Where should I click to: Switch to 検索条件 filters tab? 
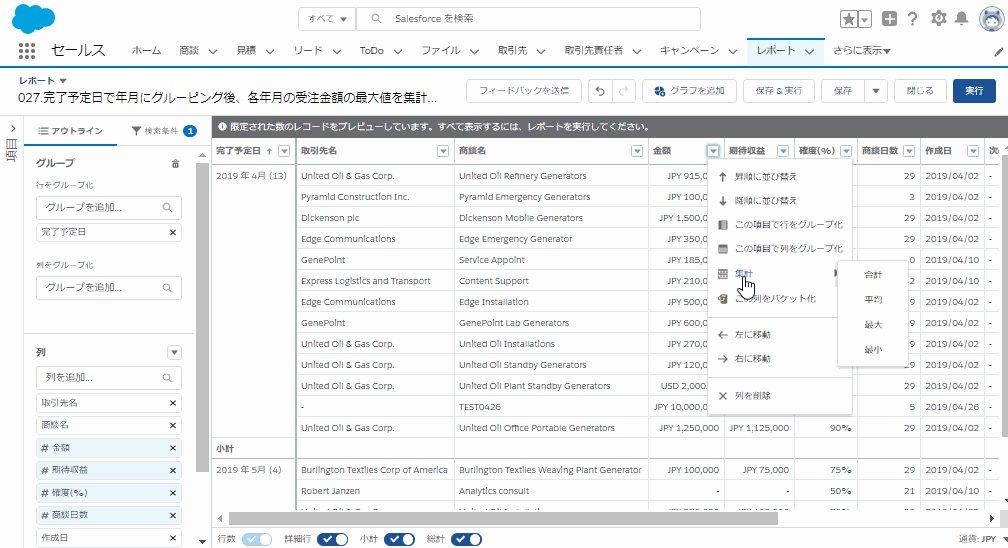click(164, 131)
